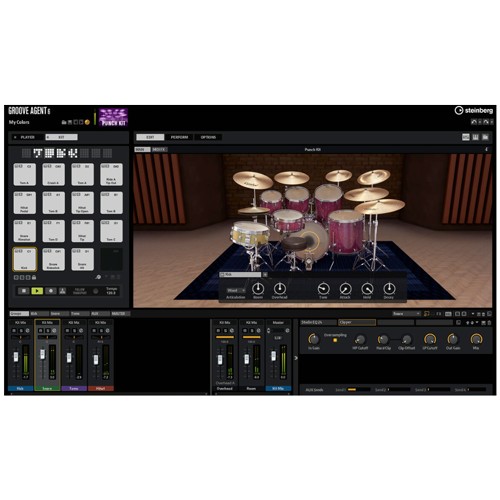Open the PERFORM tab
Viewport: 500px width, 500px height.
coord(179,137)
